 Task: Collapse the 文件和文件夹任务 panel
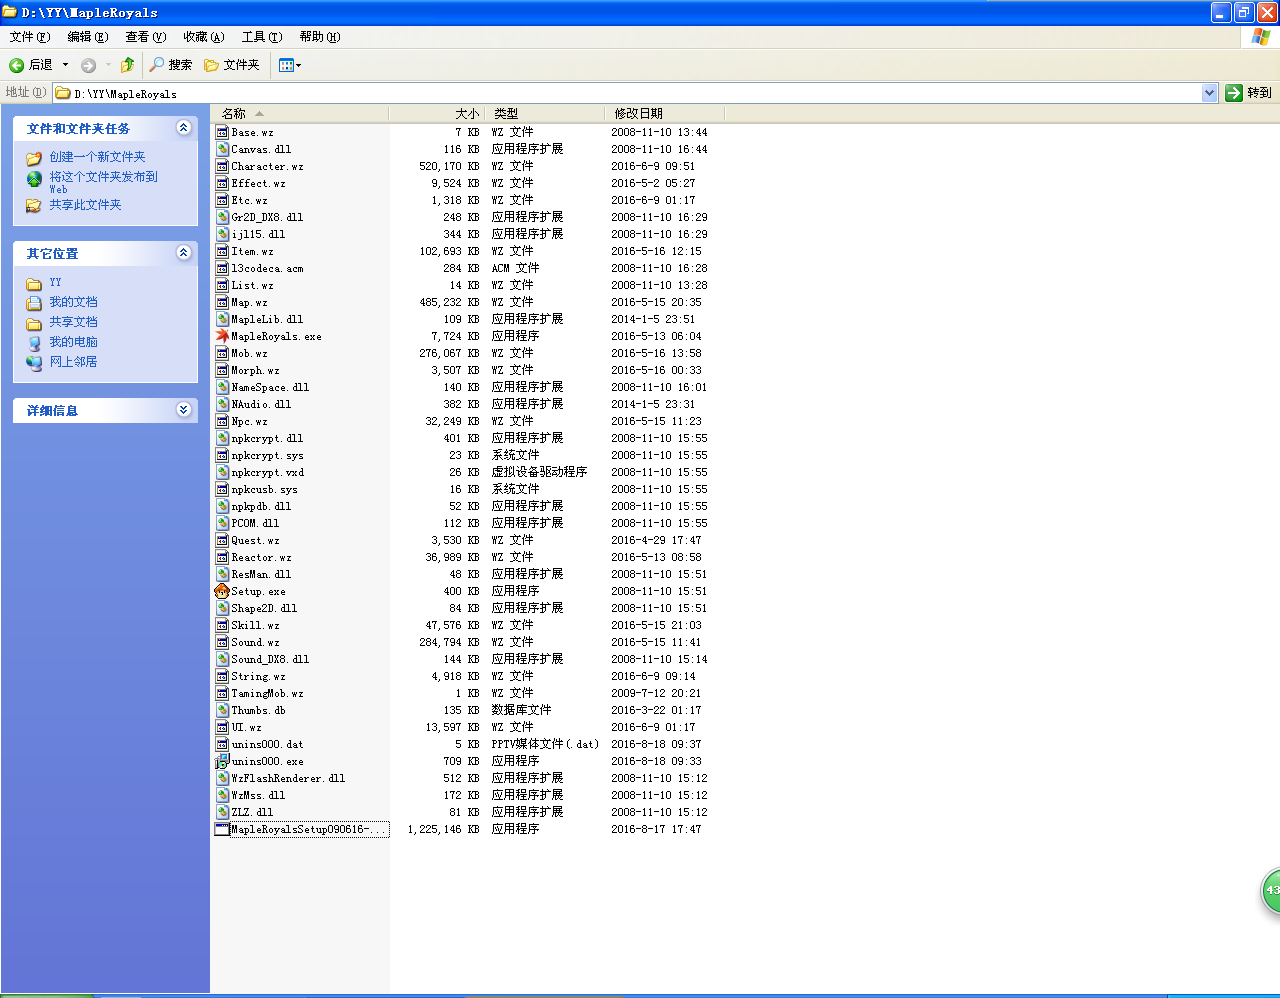click(183, 128)
